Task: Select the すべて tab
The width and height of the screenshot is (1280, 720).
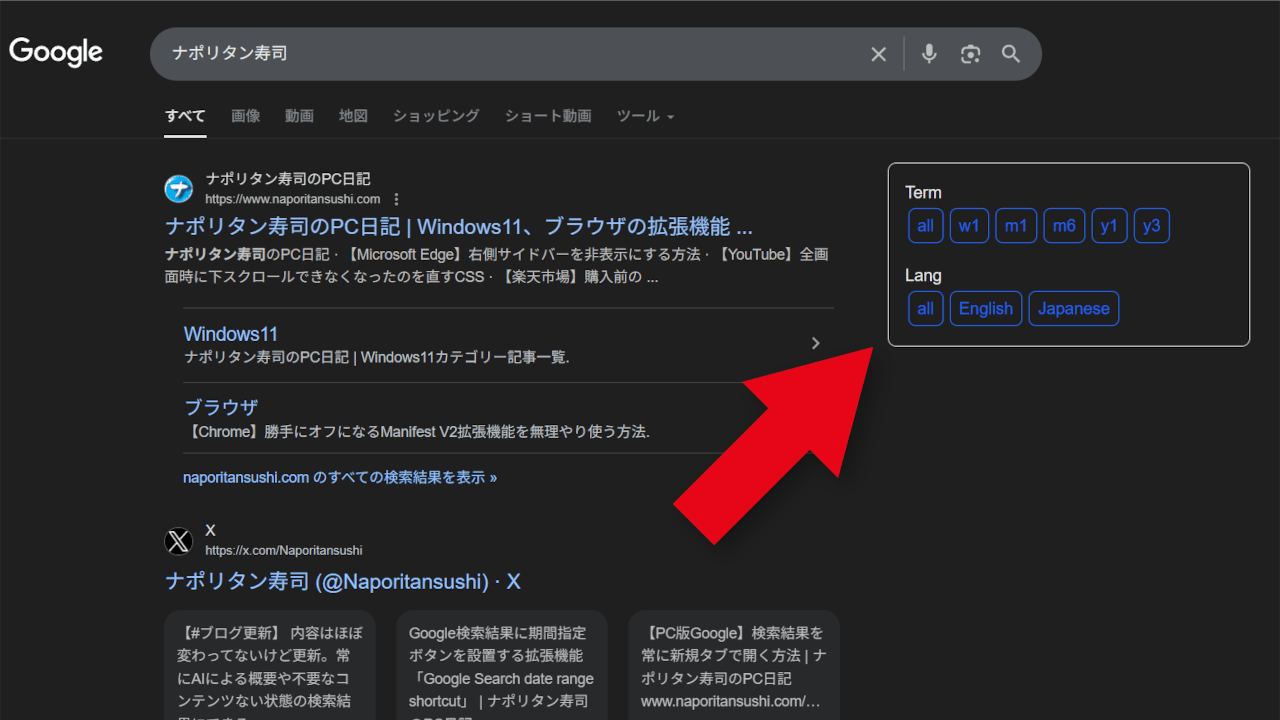Action: tap(185, 116)
